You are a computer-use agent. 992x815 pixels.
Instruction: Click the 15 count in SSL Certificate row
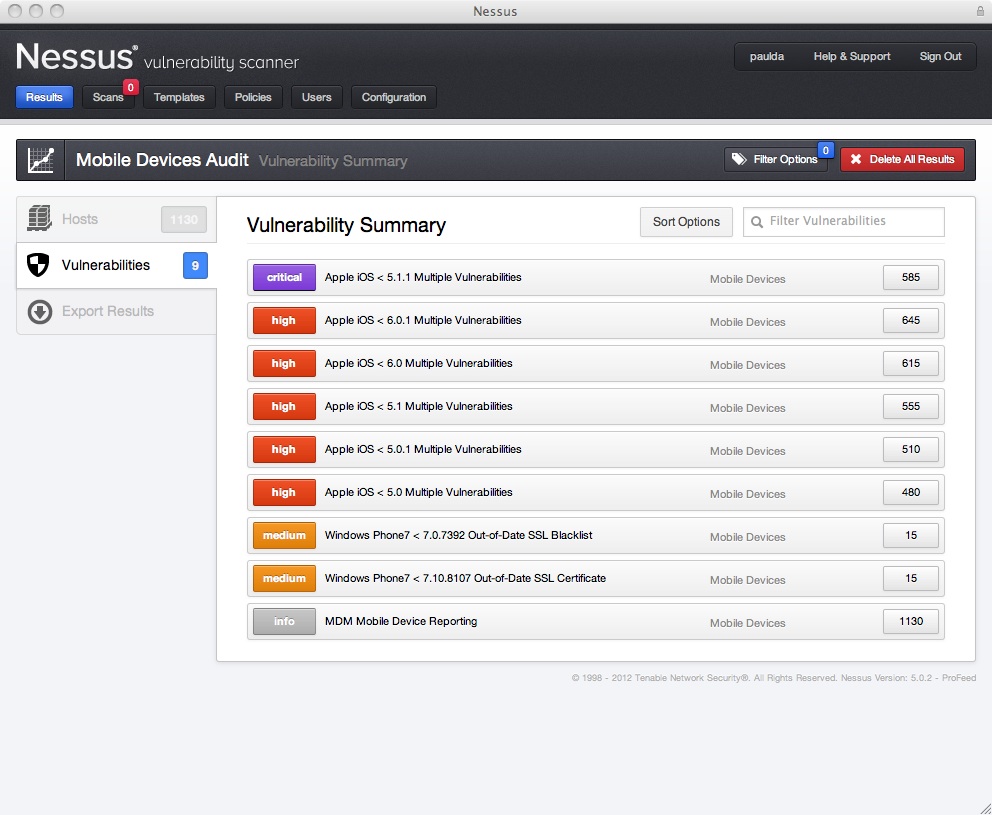pyautogui.click(x=910, y=578)
